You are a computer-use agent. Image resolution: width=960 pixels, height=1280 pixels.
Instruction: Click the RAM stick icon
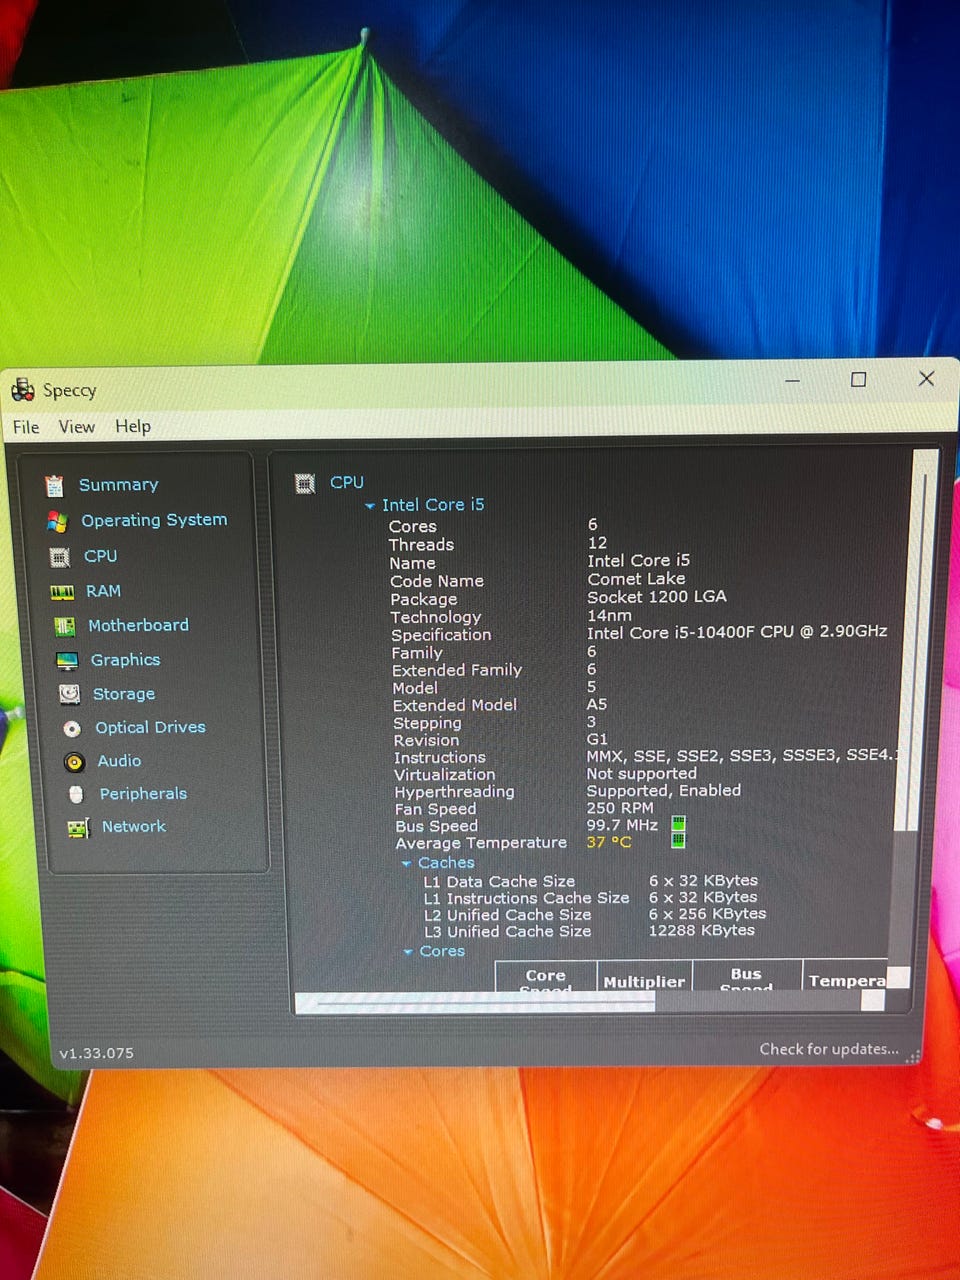point(62,592)
